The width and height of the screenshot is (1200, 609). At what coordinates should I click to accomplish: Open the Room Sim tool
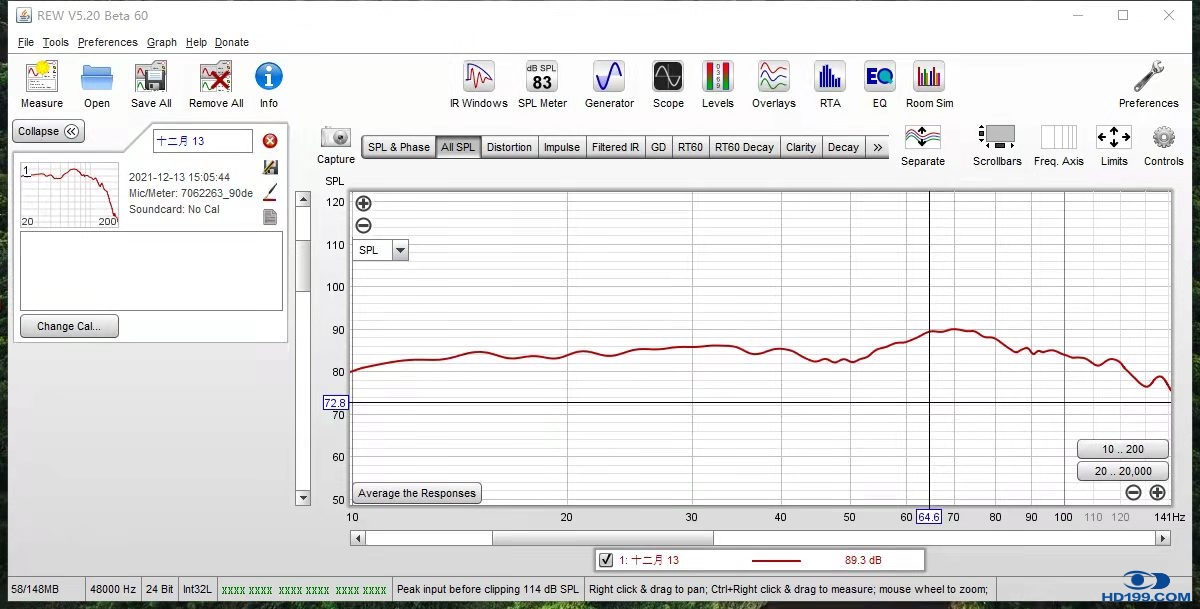click(x=929, y=78)
